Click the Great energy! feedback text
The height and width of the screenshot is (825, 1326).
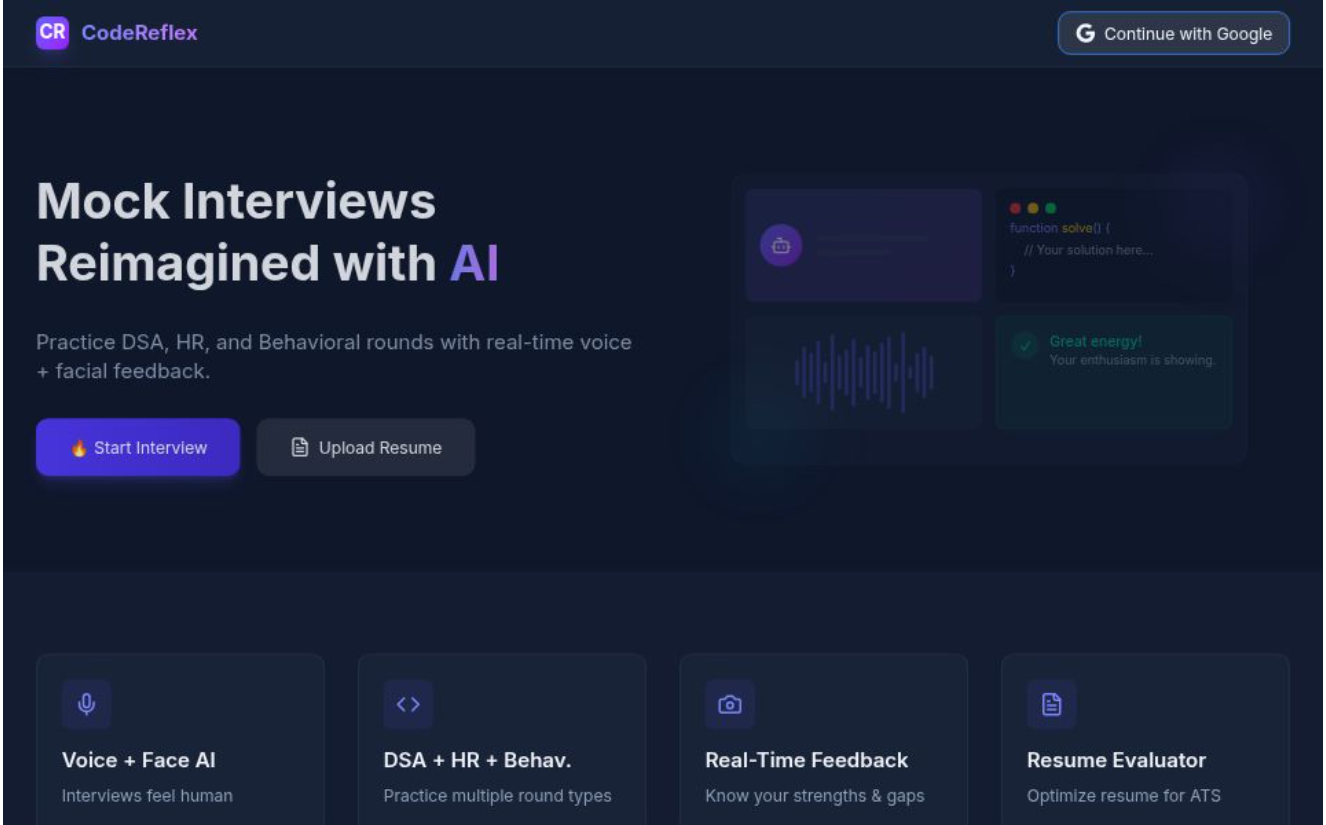coord(1095,341)
